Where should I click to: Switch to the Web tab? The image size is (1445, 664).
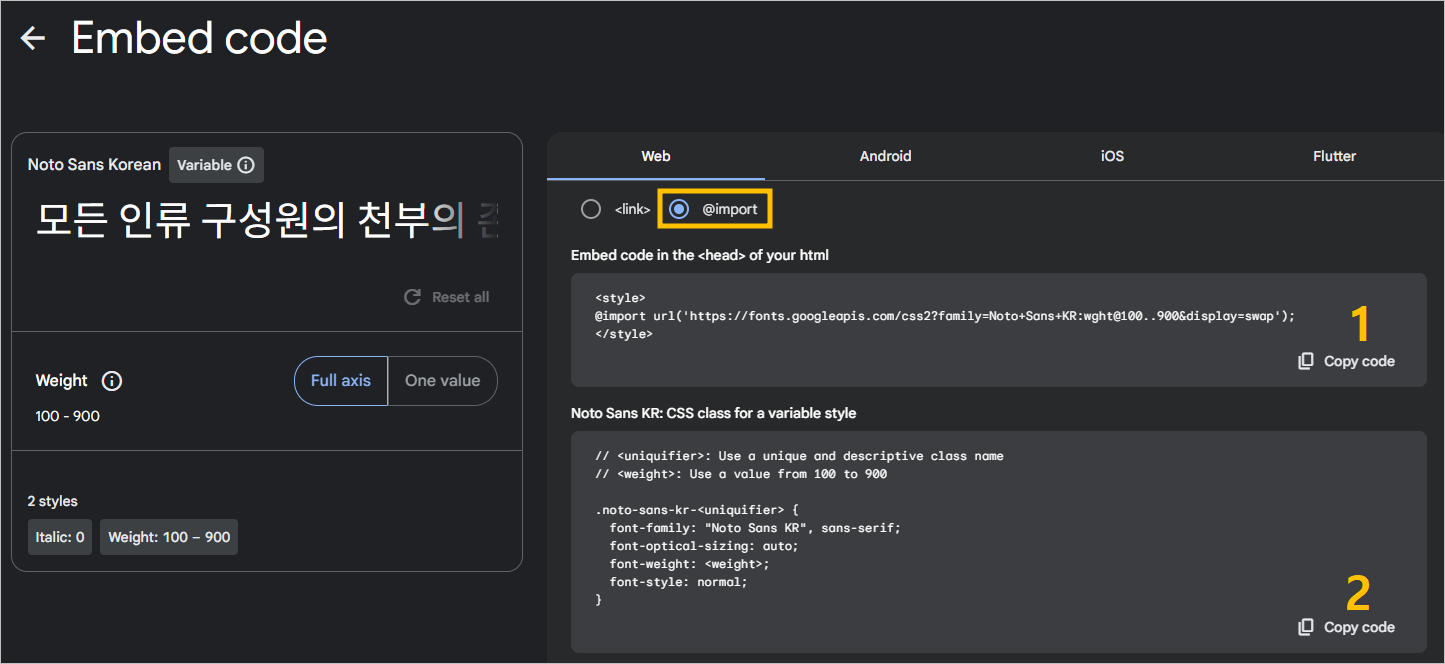click(656, 156)
